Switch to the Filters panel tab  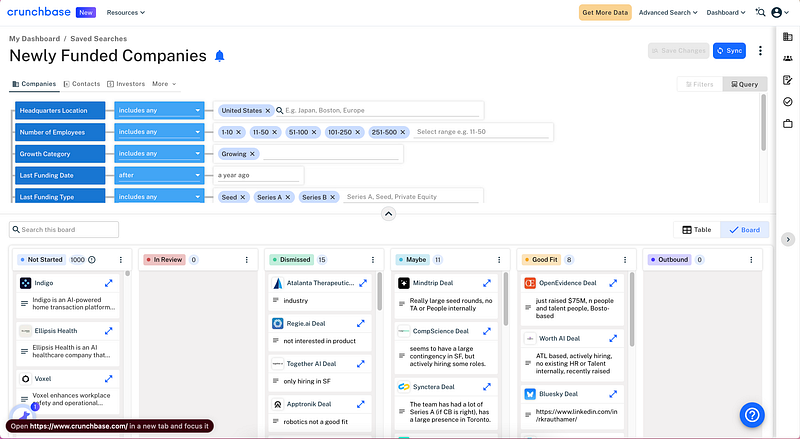(x=700, y=84)
